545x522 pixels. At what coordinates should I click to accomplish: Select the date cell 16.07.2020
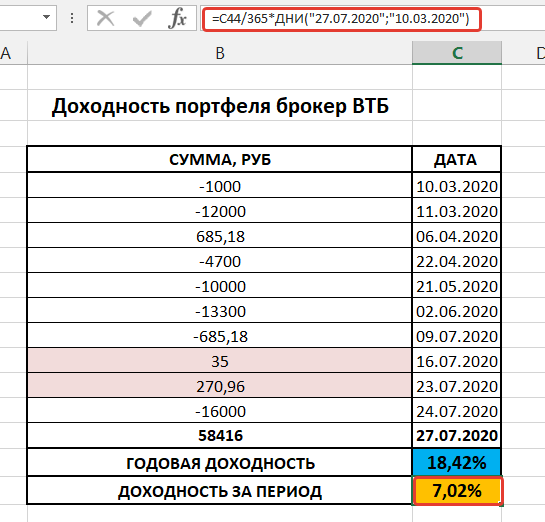point(456,360)
